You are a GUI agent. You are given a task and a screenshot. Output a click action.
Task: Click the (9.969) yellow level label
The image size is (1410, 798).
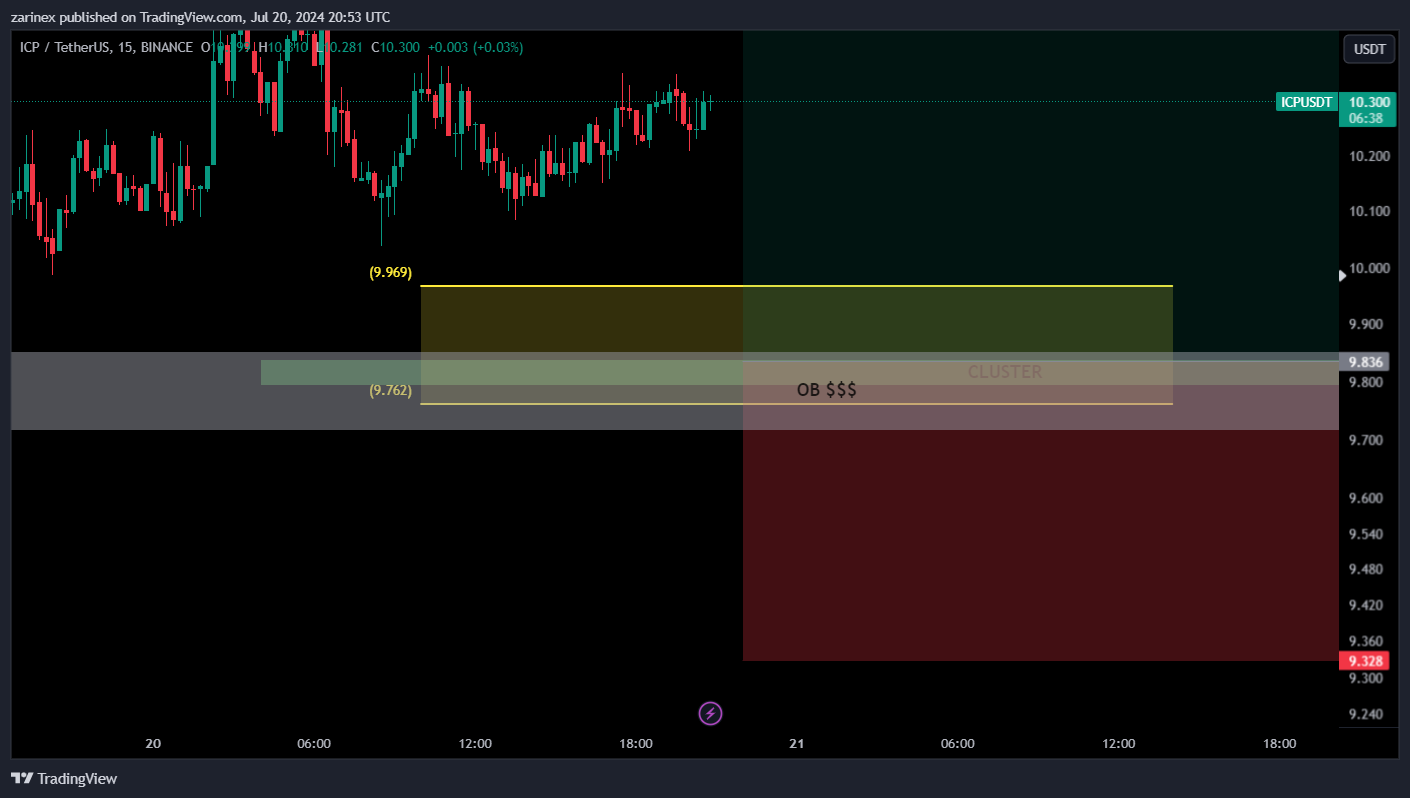[390, 272]
